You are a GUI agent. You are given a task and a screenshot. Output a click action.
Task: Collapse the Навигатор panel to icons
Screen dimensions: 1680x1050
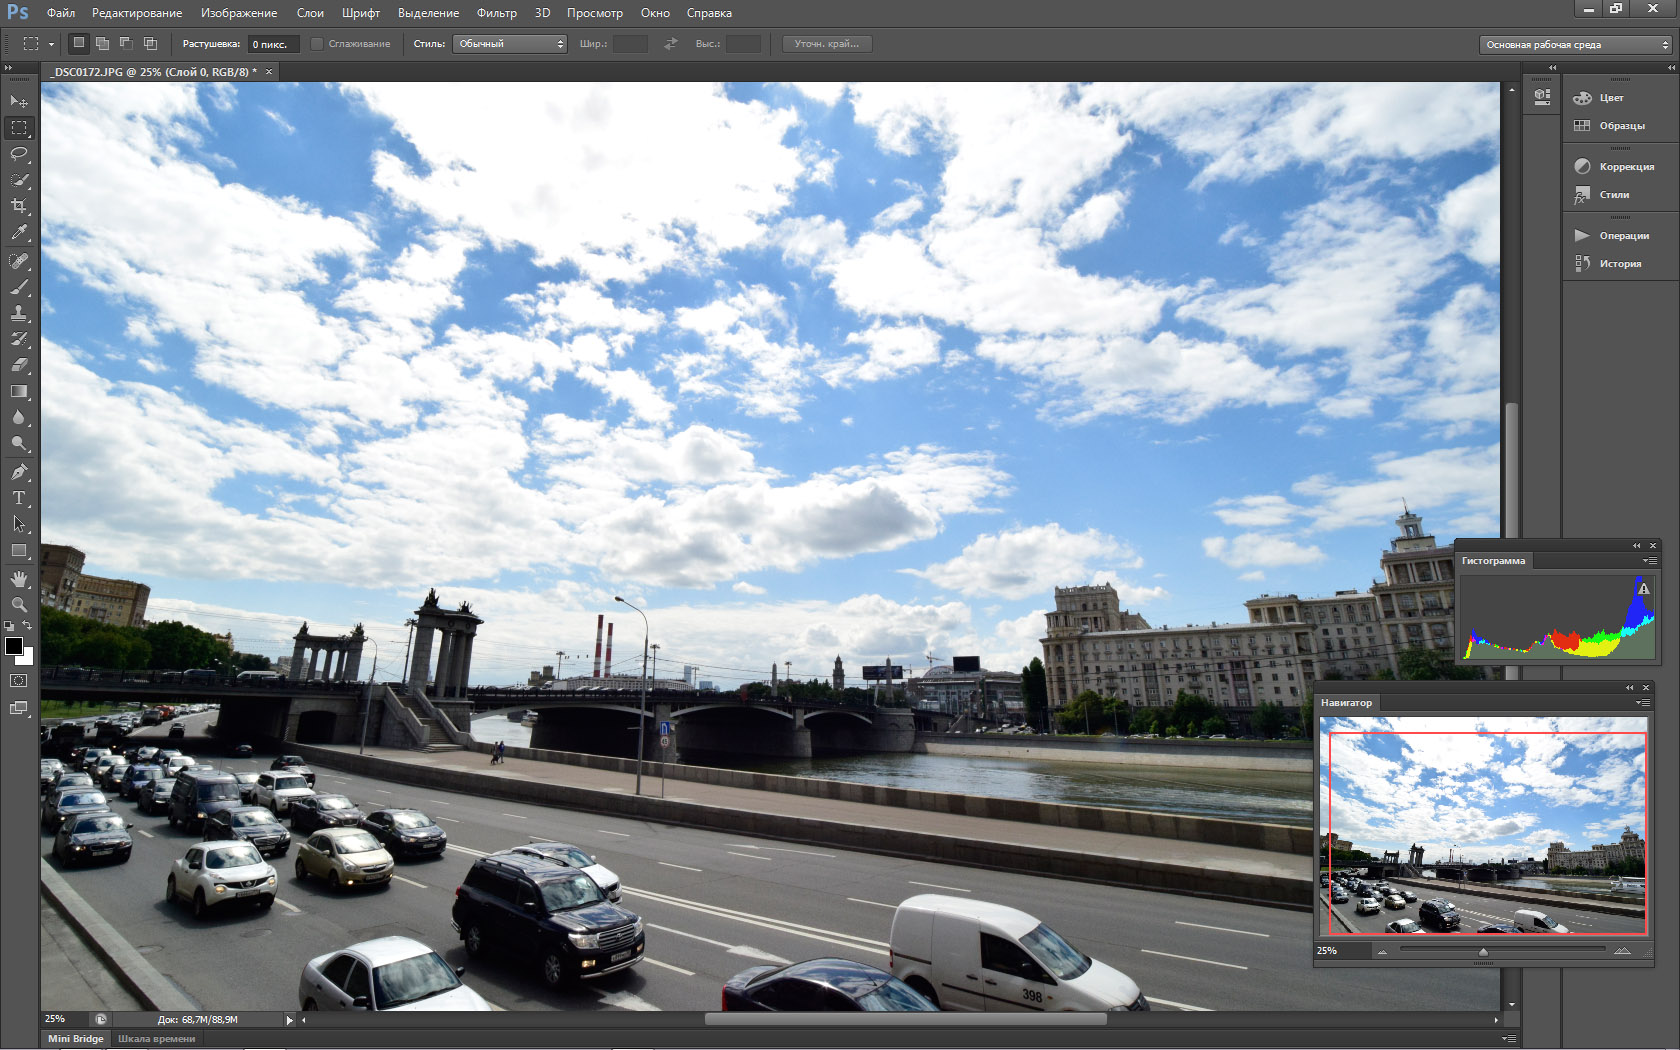point(1630,688)
